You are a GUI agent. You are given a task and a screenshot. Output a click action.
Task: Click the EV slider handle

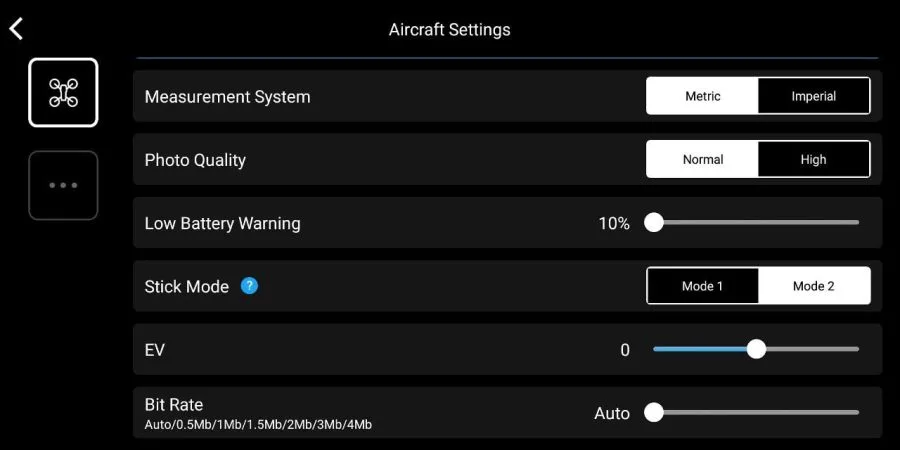[757, 349]
